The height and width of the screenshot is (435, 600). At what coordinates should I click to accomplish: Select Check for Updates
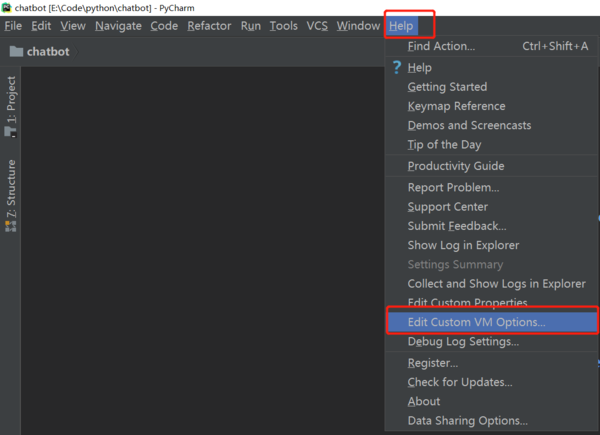pos(491,382)
